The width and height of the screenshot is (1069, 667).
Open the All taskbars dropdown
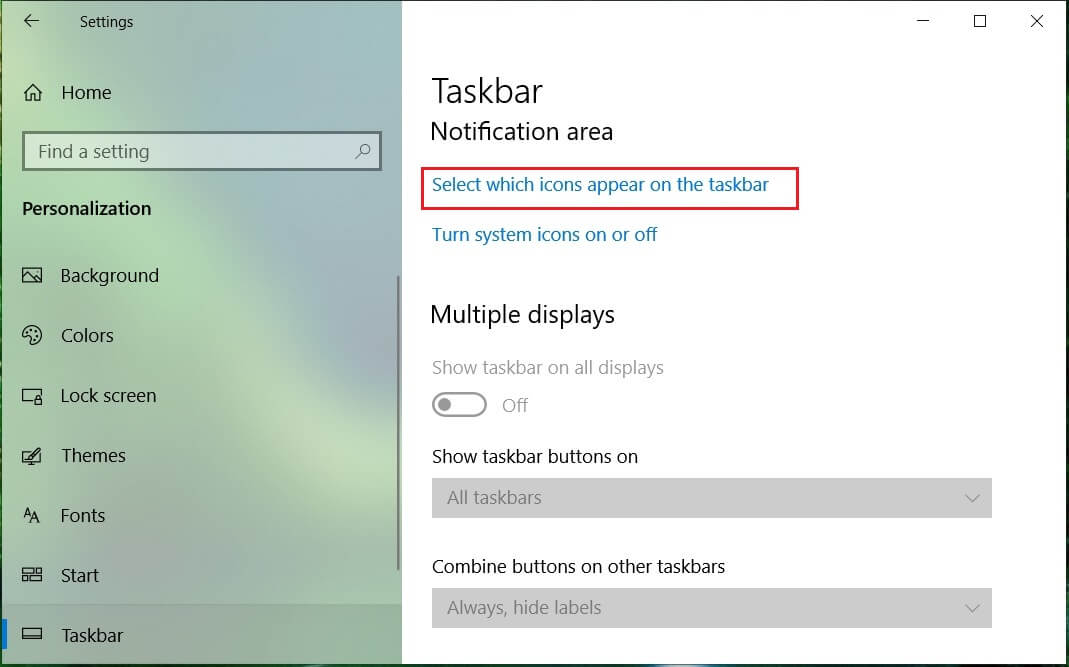point(711,498)
